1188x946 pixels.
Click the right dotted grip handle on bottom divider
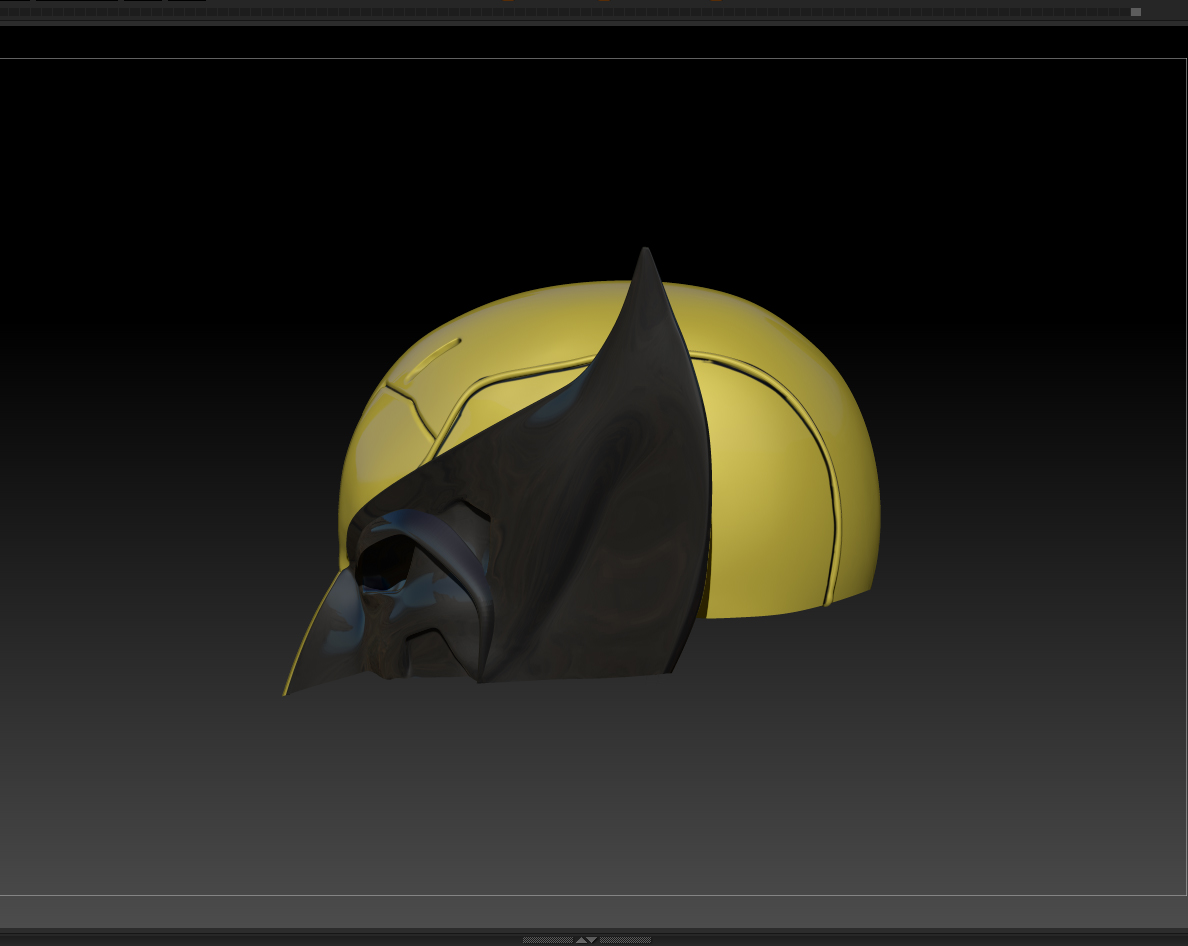(625, 940)
